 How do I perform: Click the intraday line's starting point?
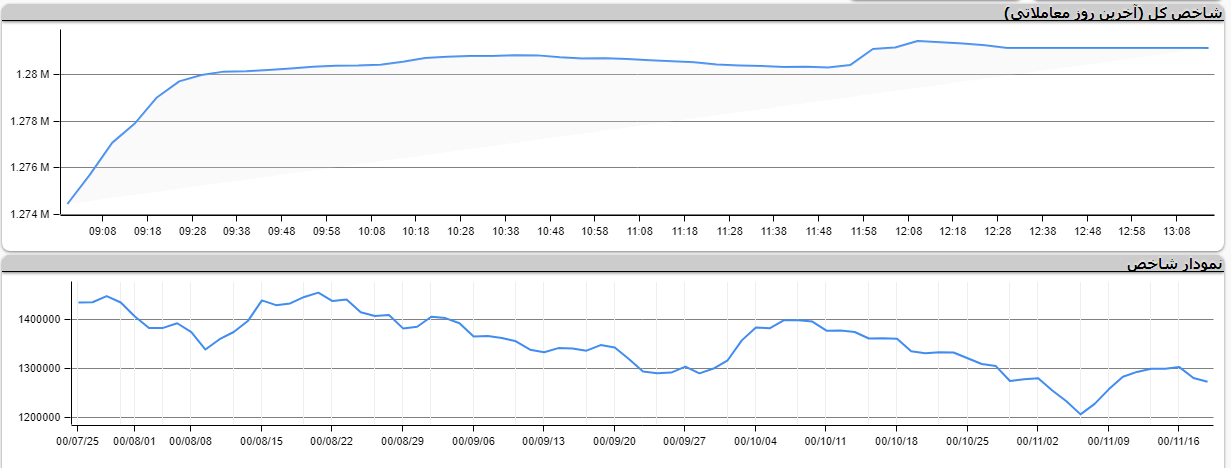[x=68, y=203]
